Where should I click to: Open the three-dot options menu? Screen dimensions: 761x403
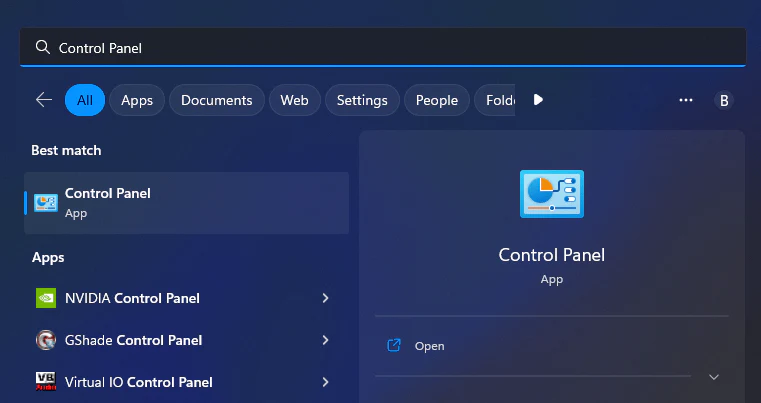(x=686, y=100)
